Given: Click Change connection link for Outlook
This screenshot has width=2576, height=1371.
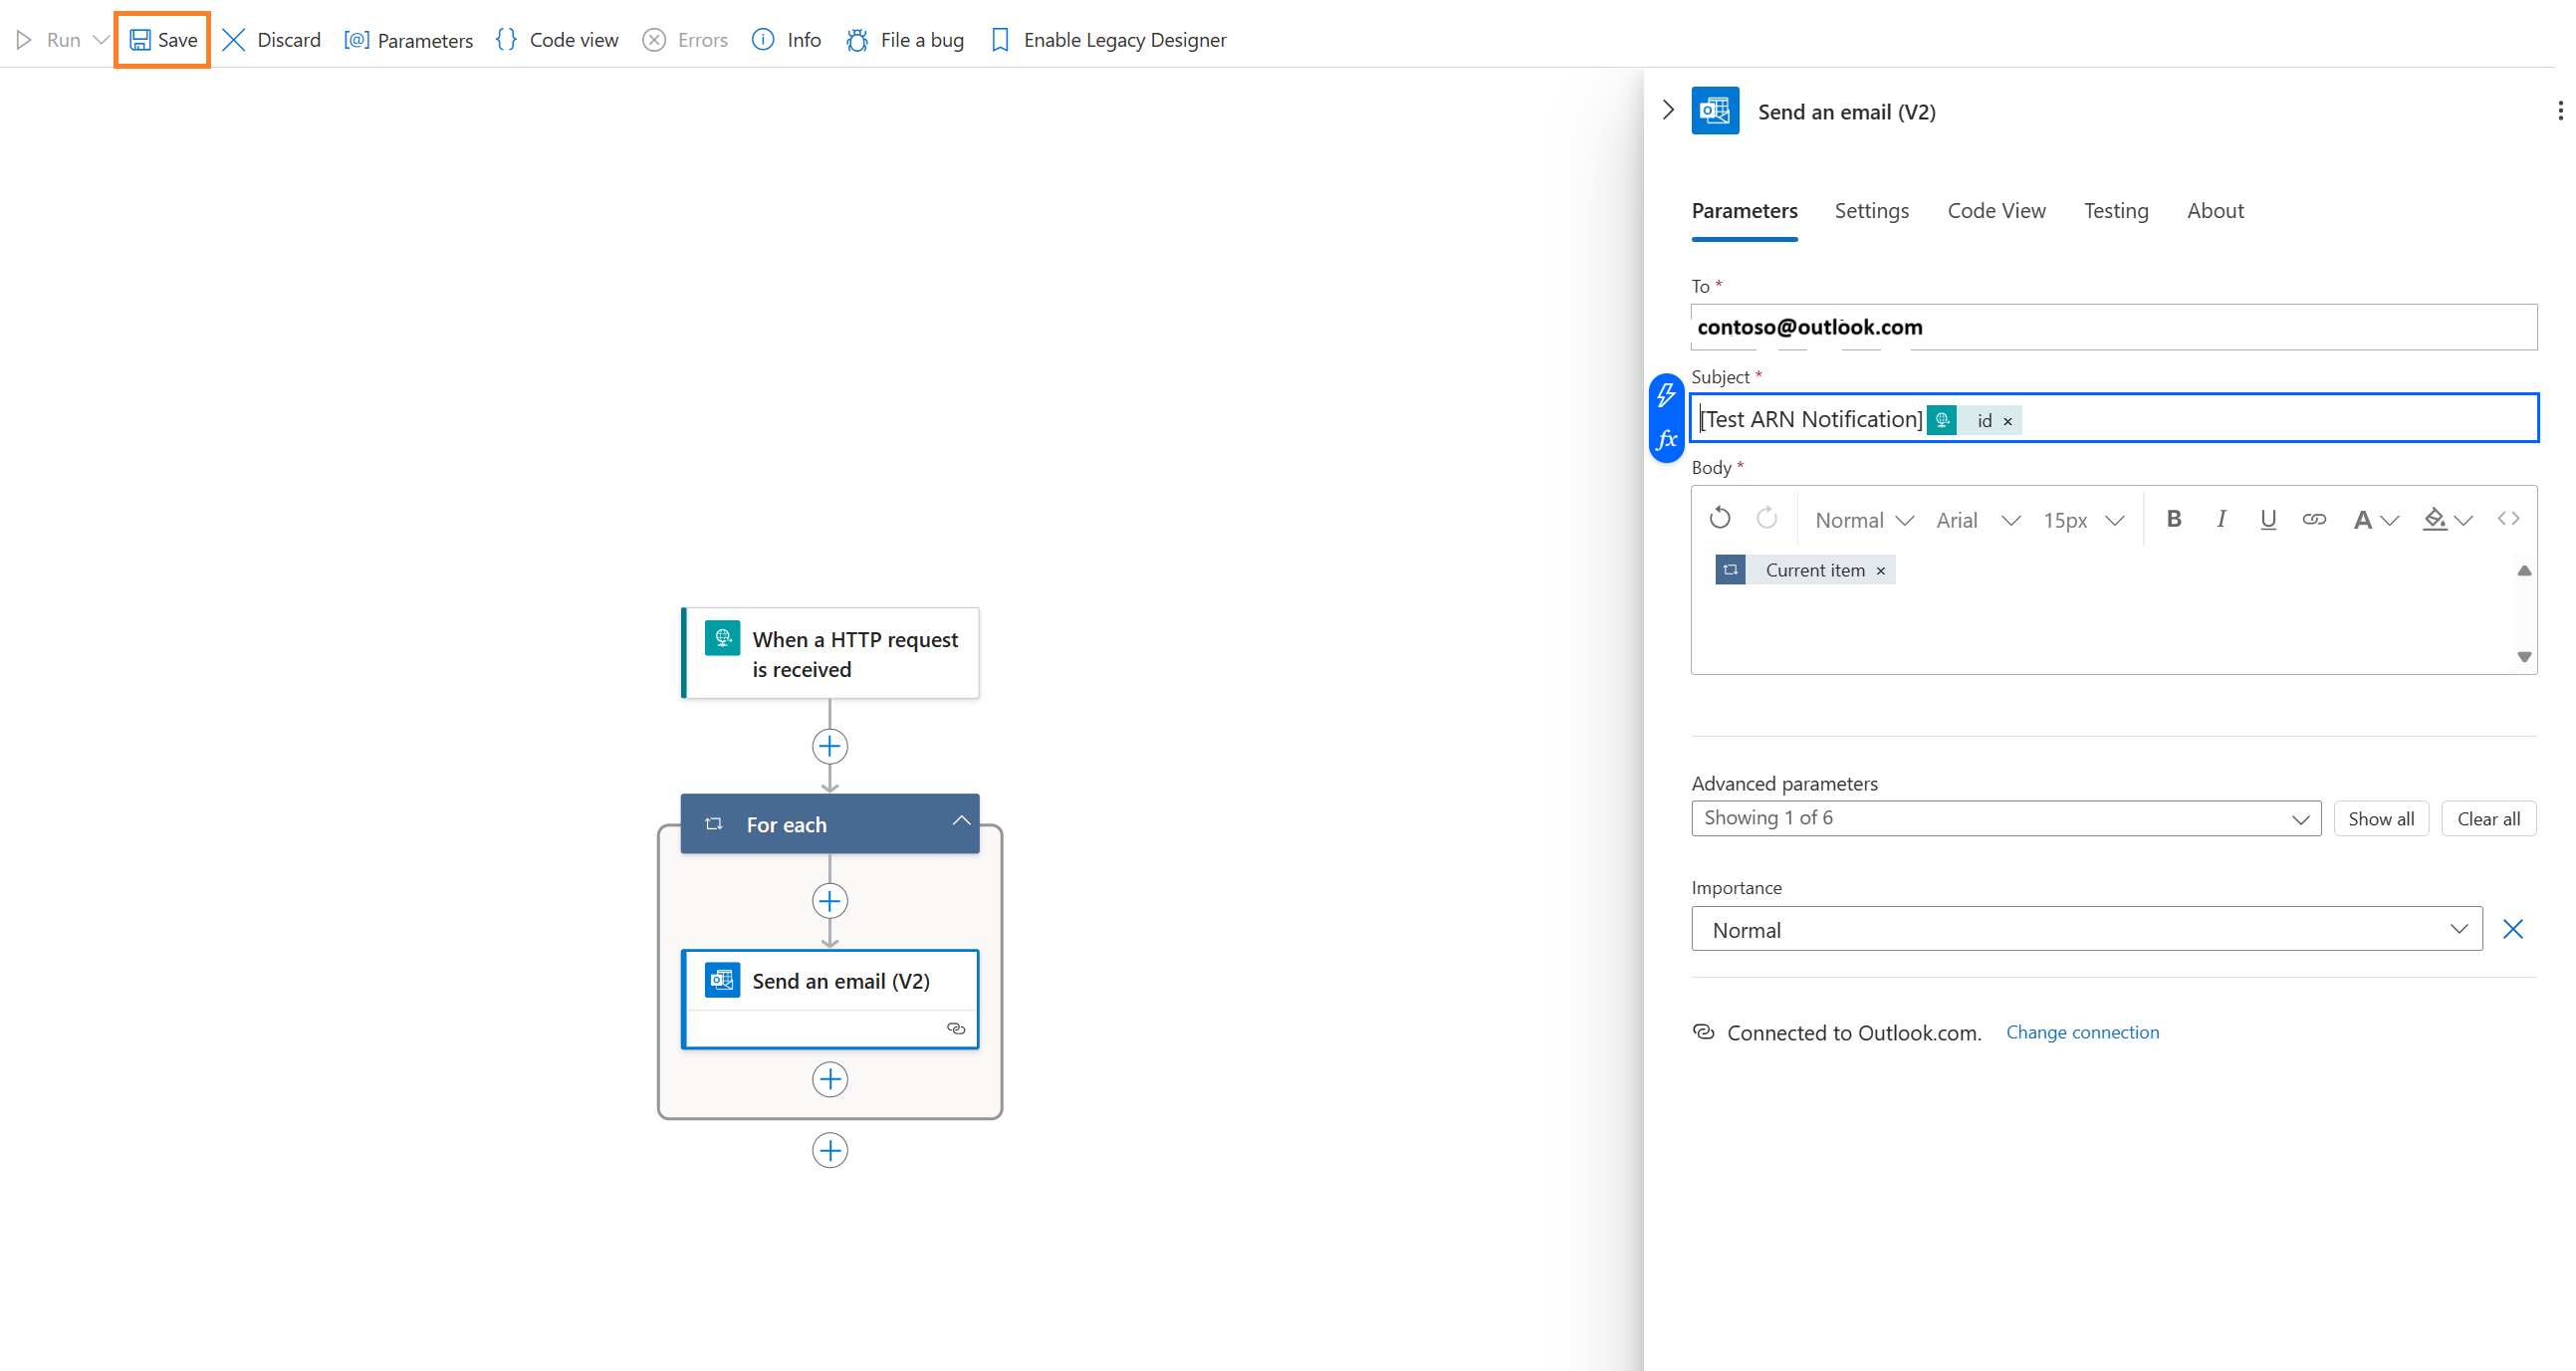Looking at the screenshot, I should [x=2082, y=1030].
